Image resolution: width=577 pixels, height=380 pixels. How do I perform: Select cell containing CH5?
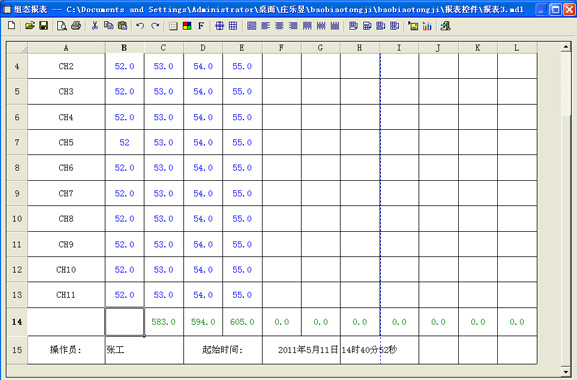click(66, 142)
